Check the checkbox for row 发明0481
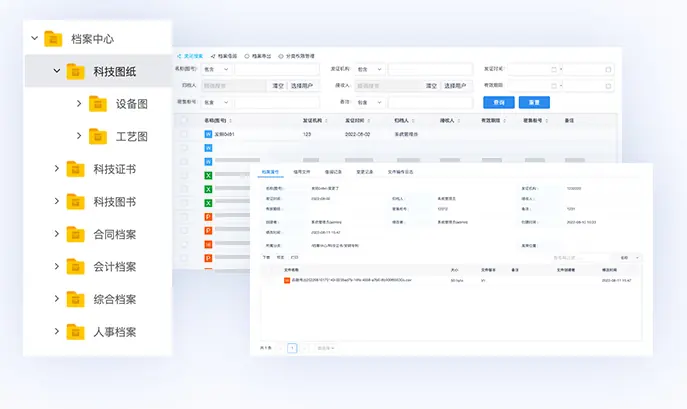The height and width of the screenshot is (409, 687). pyautogui.click(x=184, y=134)
